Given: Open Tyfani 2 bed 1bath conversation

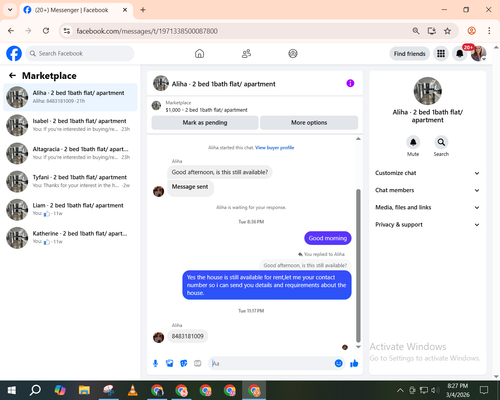Looking at the screenshot, I should pyautogui.click(x=70, y=181).
